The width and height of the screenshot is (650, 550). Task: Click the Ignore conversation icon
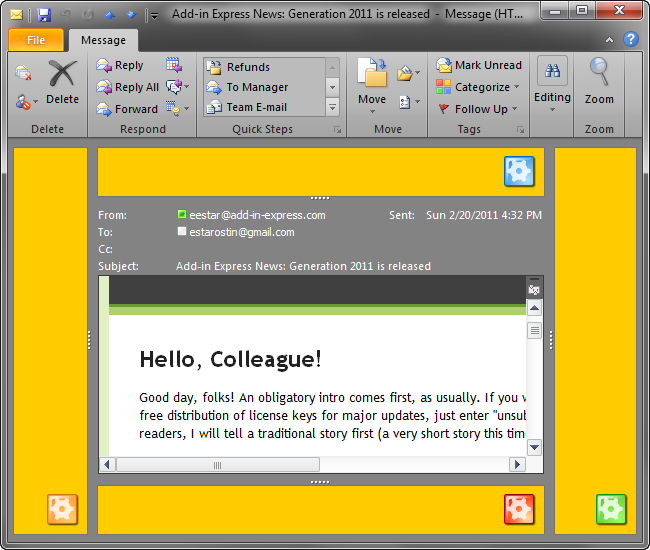point(23,73)
